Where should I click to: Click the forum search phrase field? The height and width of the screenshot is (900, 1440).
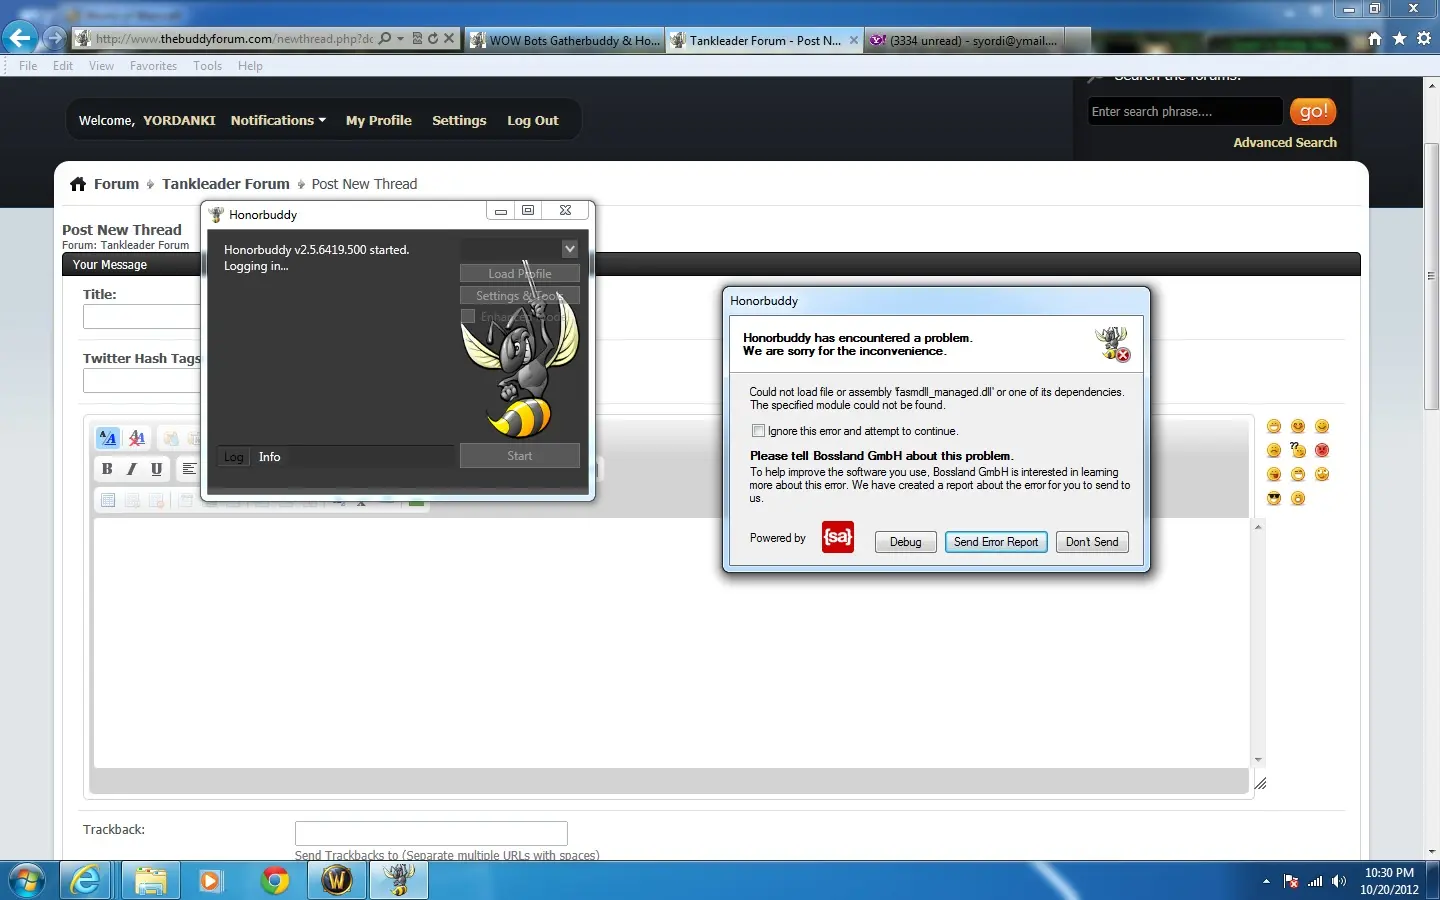(1185, 111)
